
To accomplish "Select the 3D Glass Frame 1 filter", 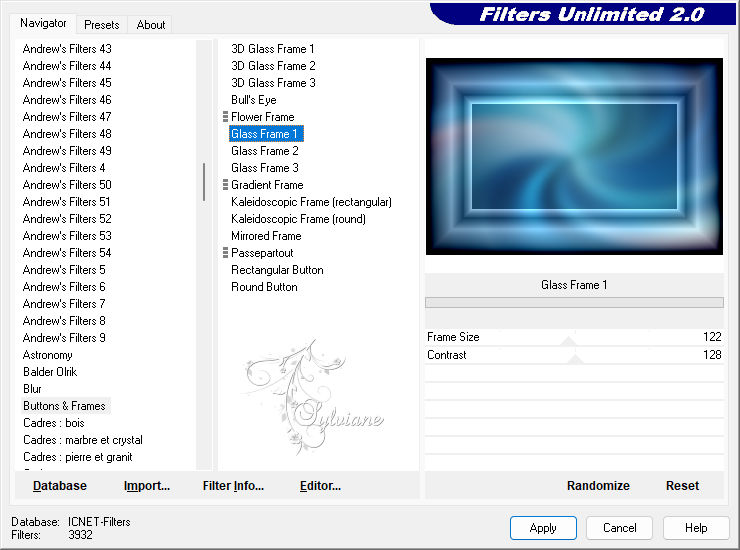I will [272, 49].
